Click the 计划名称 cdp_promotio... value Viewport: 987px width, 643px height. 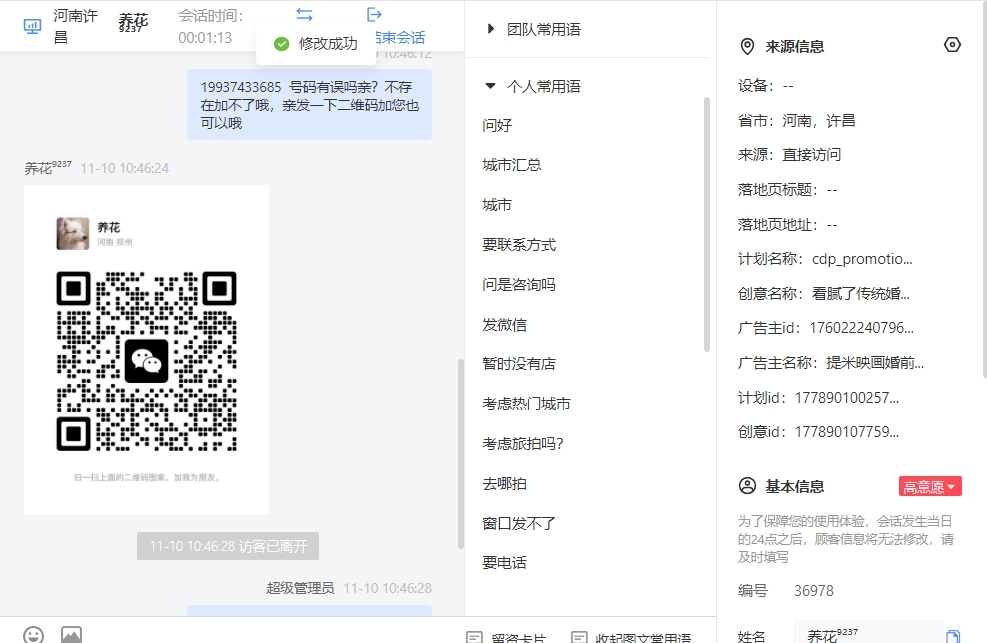(x=862, y=259)
